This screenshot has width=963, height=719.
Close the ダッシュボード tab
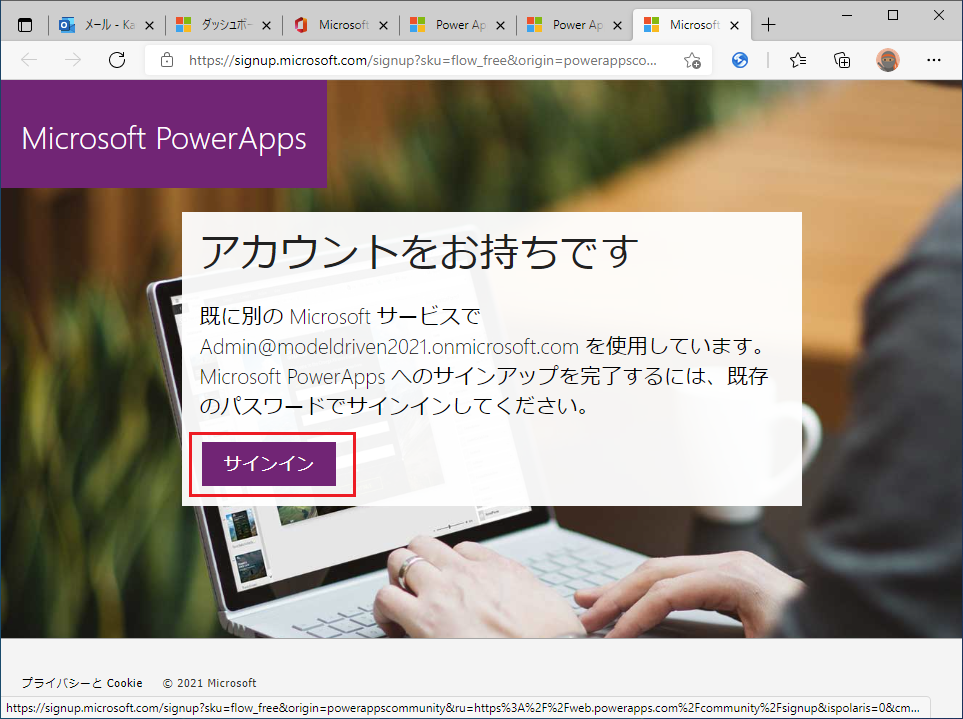pos(267,25)
